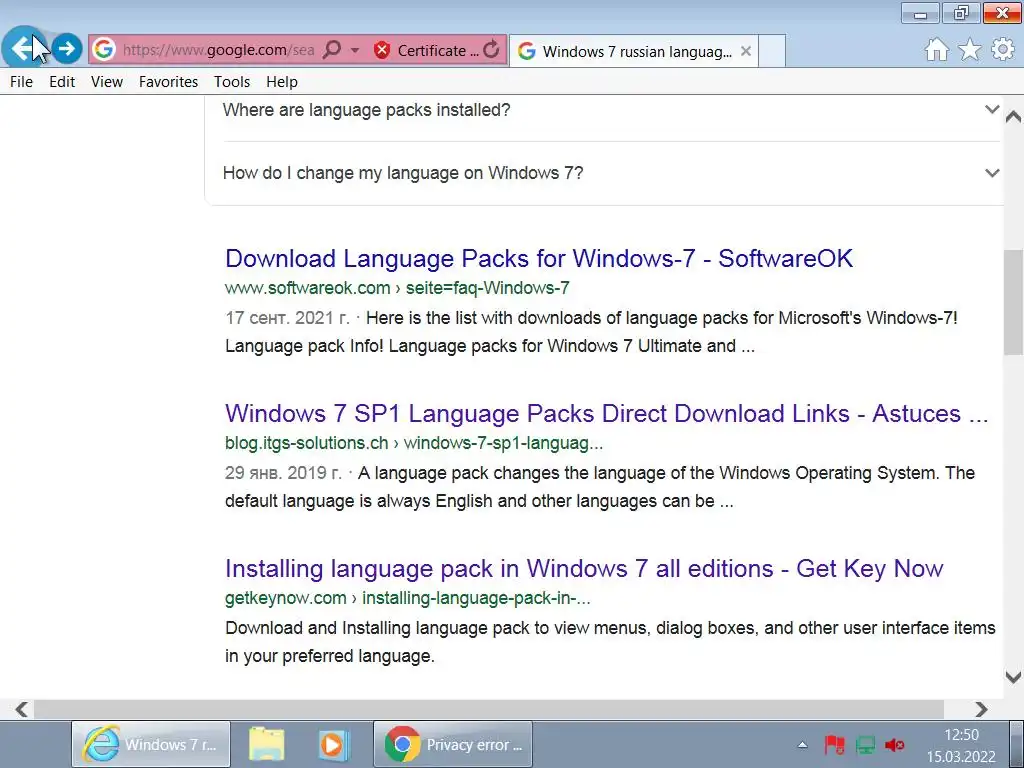This screenshot has height=768, width=1024.
Task: Click the vertical scrollbar up arrow
Action: [x=1014, y=116]
